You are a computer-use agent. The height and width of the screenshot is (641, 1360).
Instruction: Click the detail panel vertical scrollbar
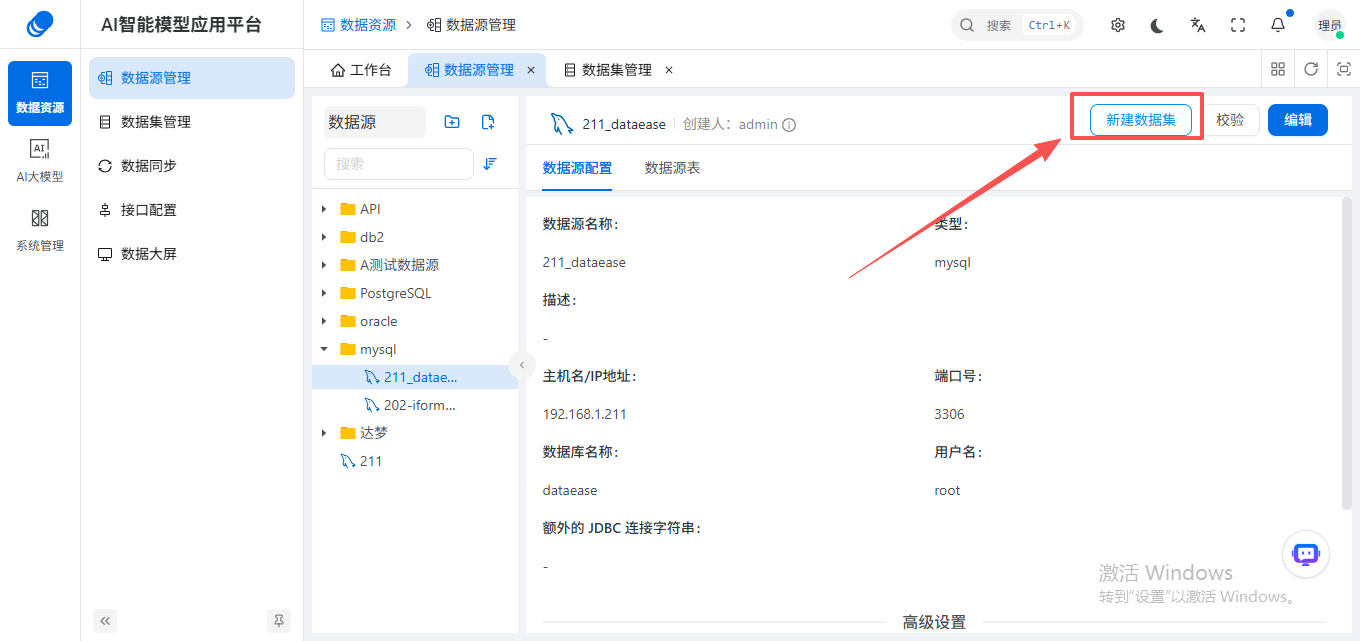[1346, 353]
